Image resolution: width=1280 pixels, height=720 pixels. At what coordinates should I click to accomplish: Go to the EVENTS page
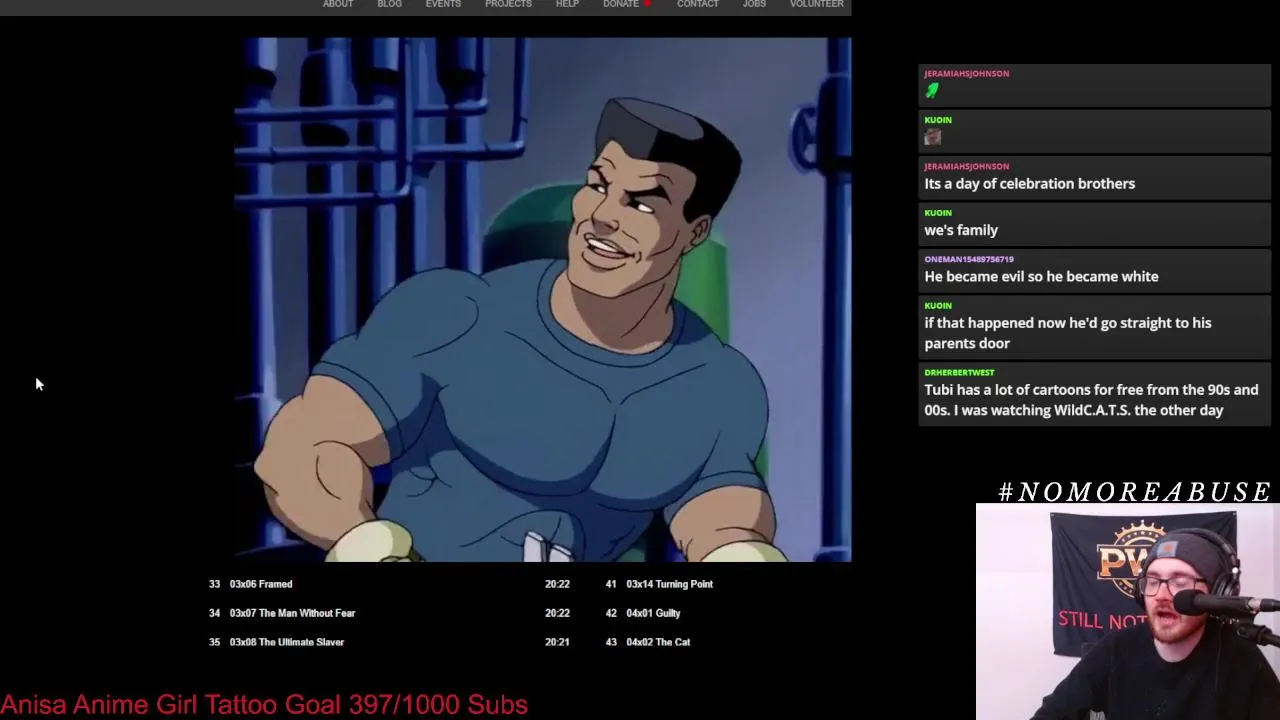click(x=443, y=4)
